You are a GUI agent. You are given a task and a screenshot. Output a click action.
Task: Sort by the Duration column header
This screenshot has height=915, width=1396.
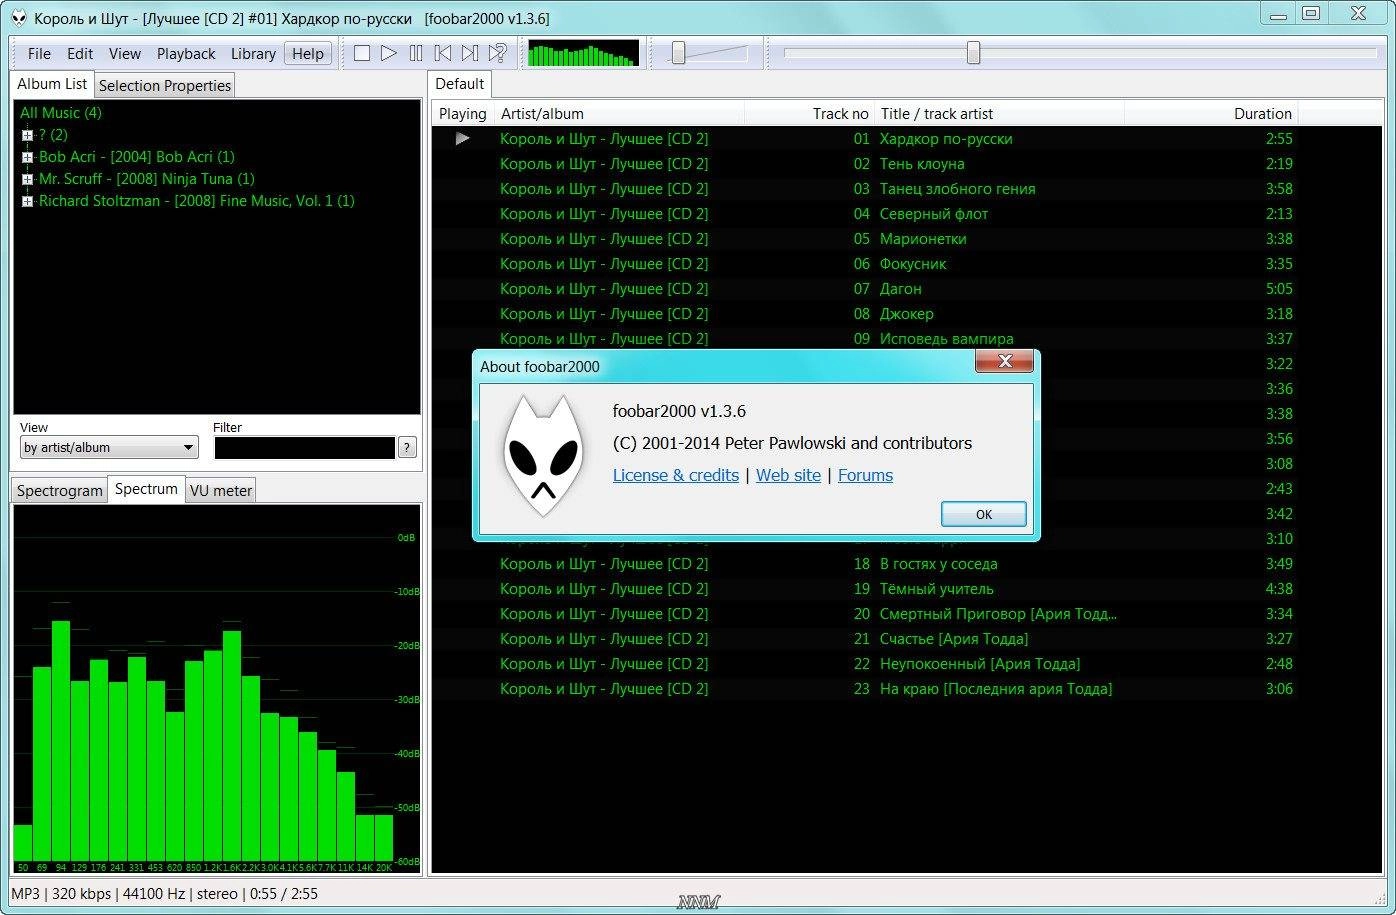(1211, 113)
